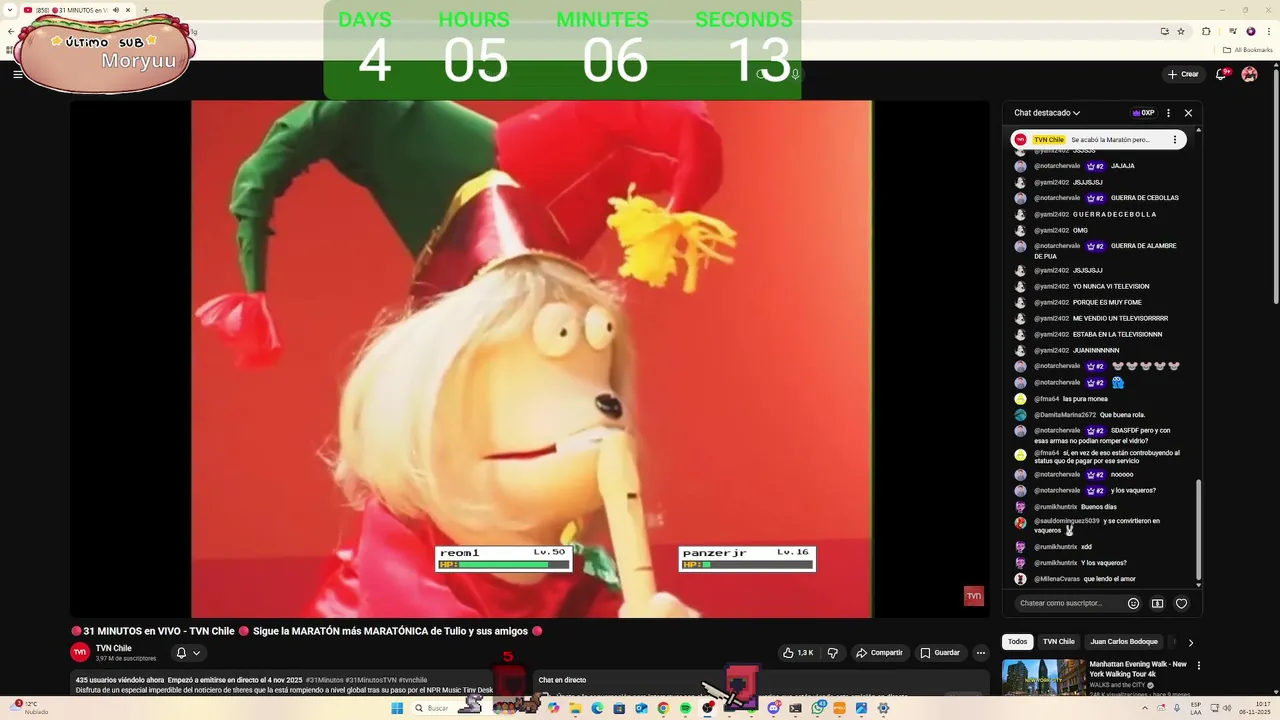1280x720 pixels.
Task: Click the chat header 'Chat en directo' below video
Action: [562, 680]
